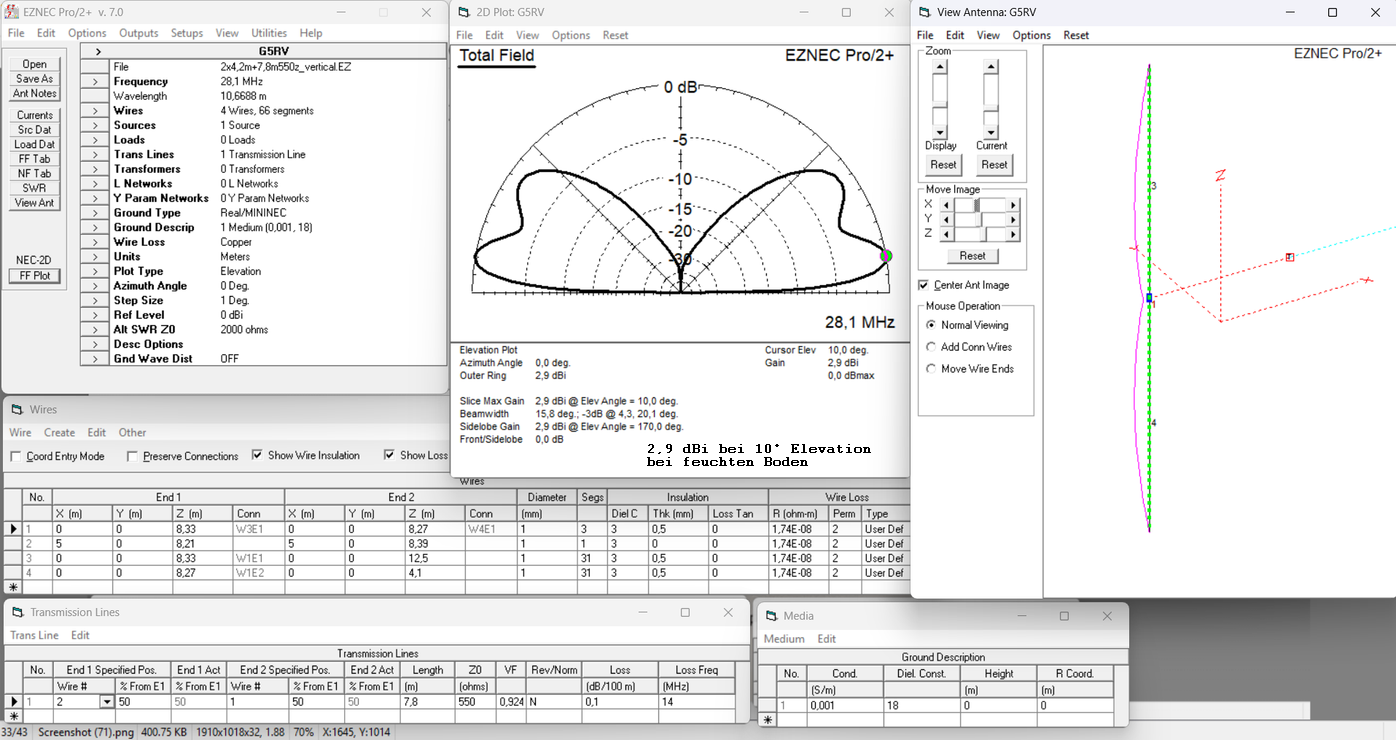Click the Transmission Lines window title icon
Image resolution: width=1396 pixels, height=740 pixels.
click(16, 612)
